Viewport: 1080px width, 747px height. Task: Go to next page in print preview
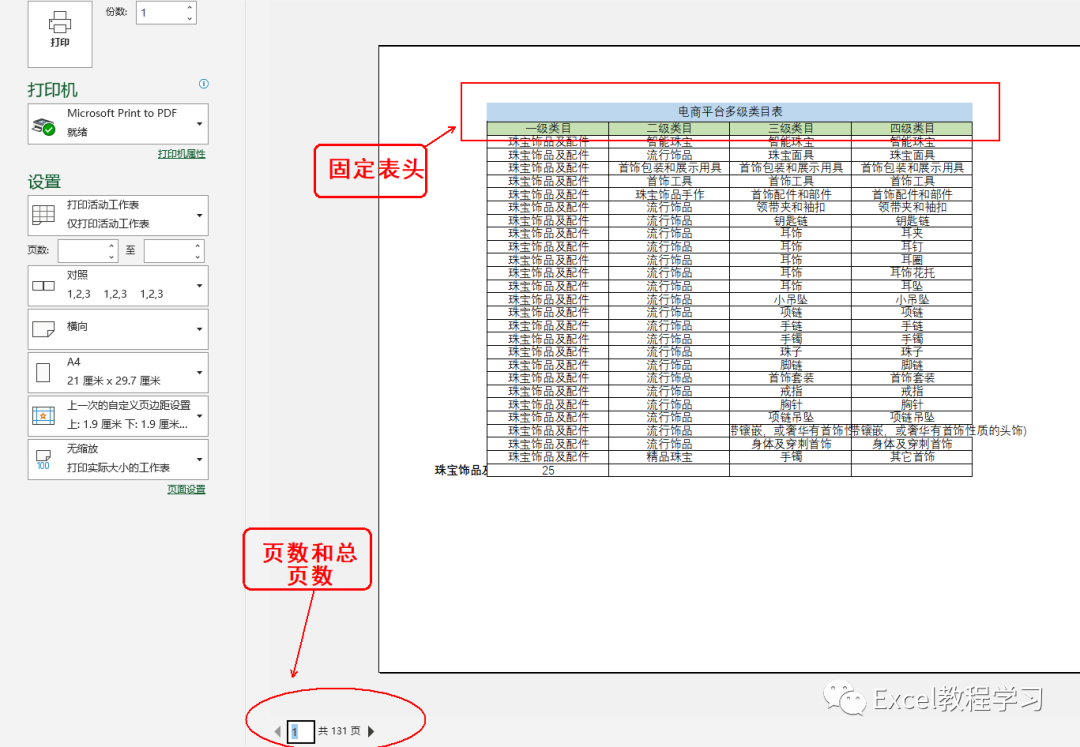point(371,731)
